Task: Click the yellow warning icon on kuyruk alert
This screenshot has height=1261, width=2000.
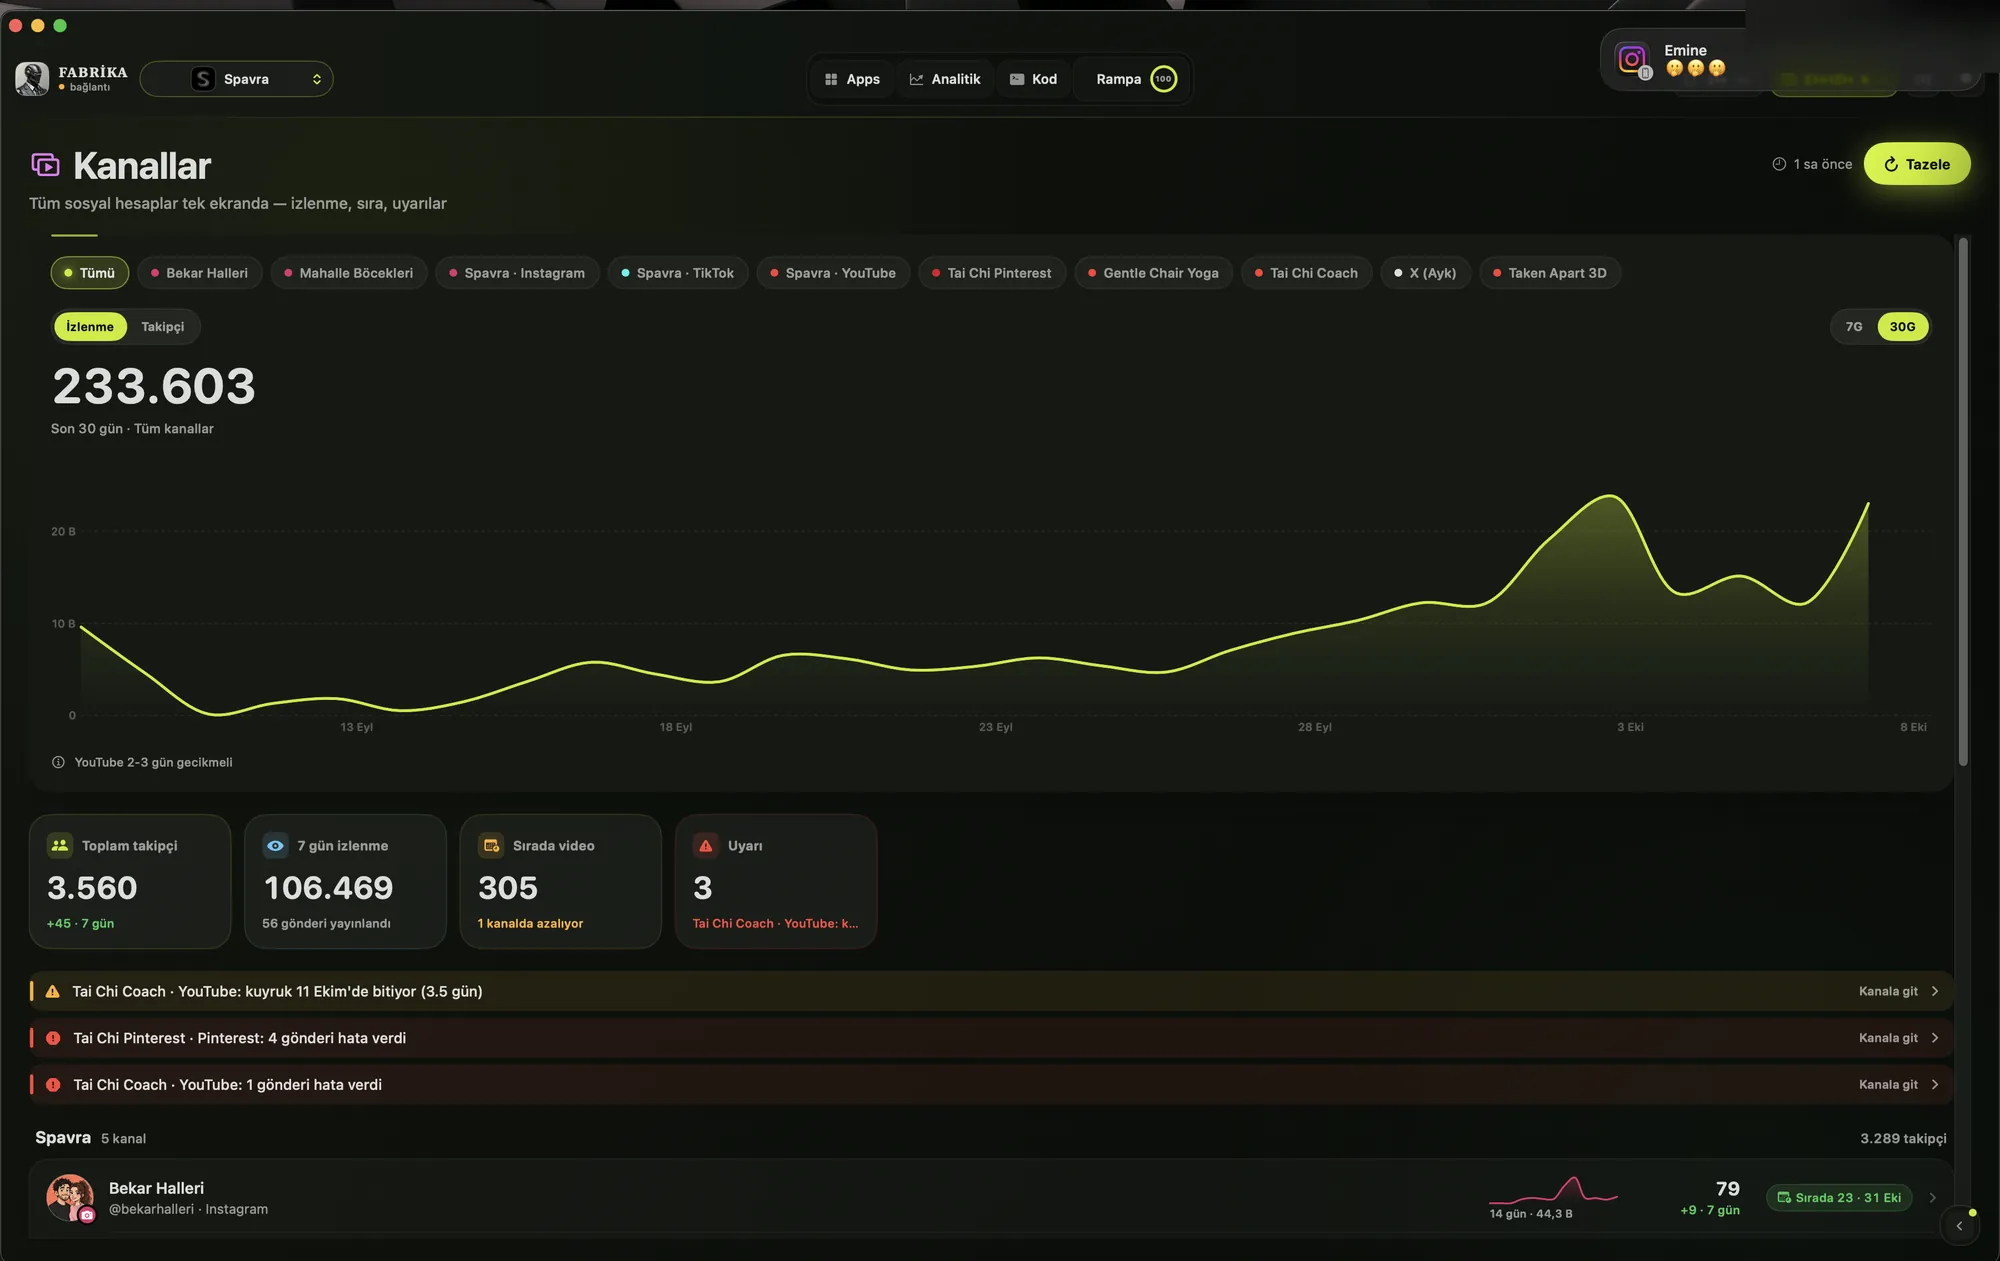Action: click(53, 992)
